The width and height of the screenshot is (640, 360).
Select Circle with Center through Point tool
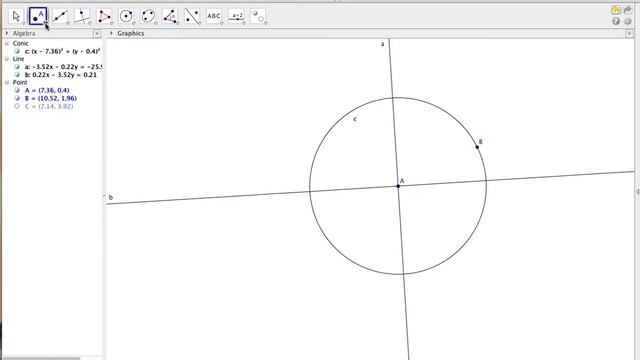126,16
